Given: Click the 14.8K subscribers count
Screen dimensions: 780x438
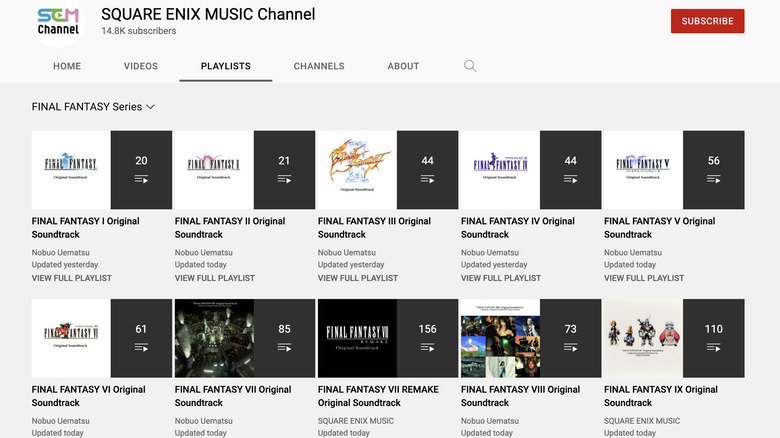Looking at the screenshot, I should click(x=139, y=30).
